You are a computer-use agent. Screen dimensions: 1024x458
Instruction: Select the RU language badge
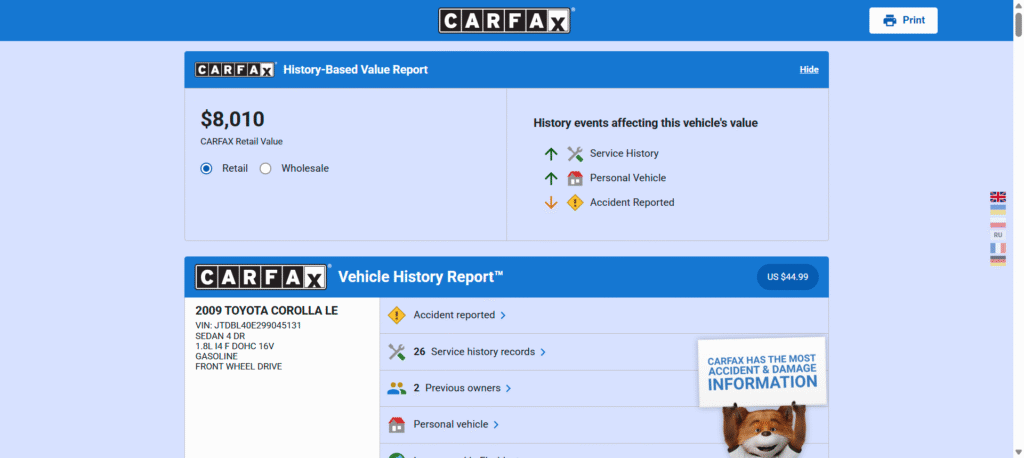pos(998,235)
